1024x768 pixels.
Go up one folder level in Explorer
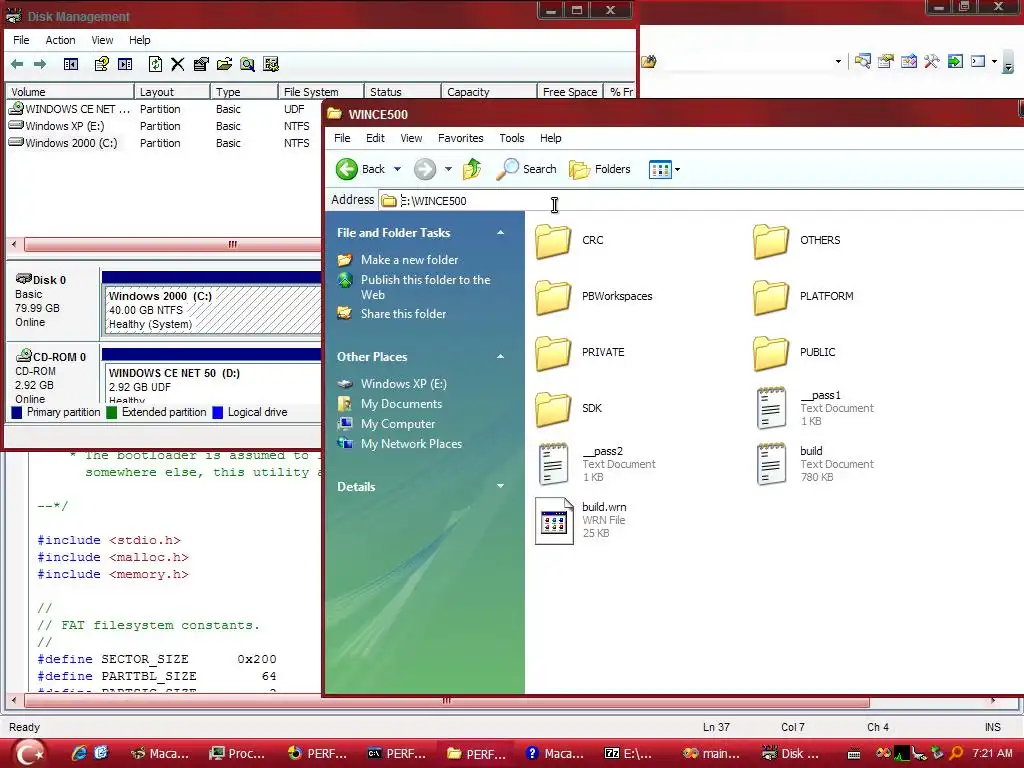tap(472, 169)
